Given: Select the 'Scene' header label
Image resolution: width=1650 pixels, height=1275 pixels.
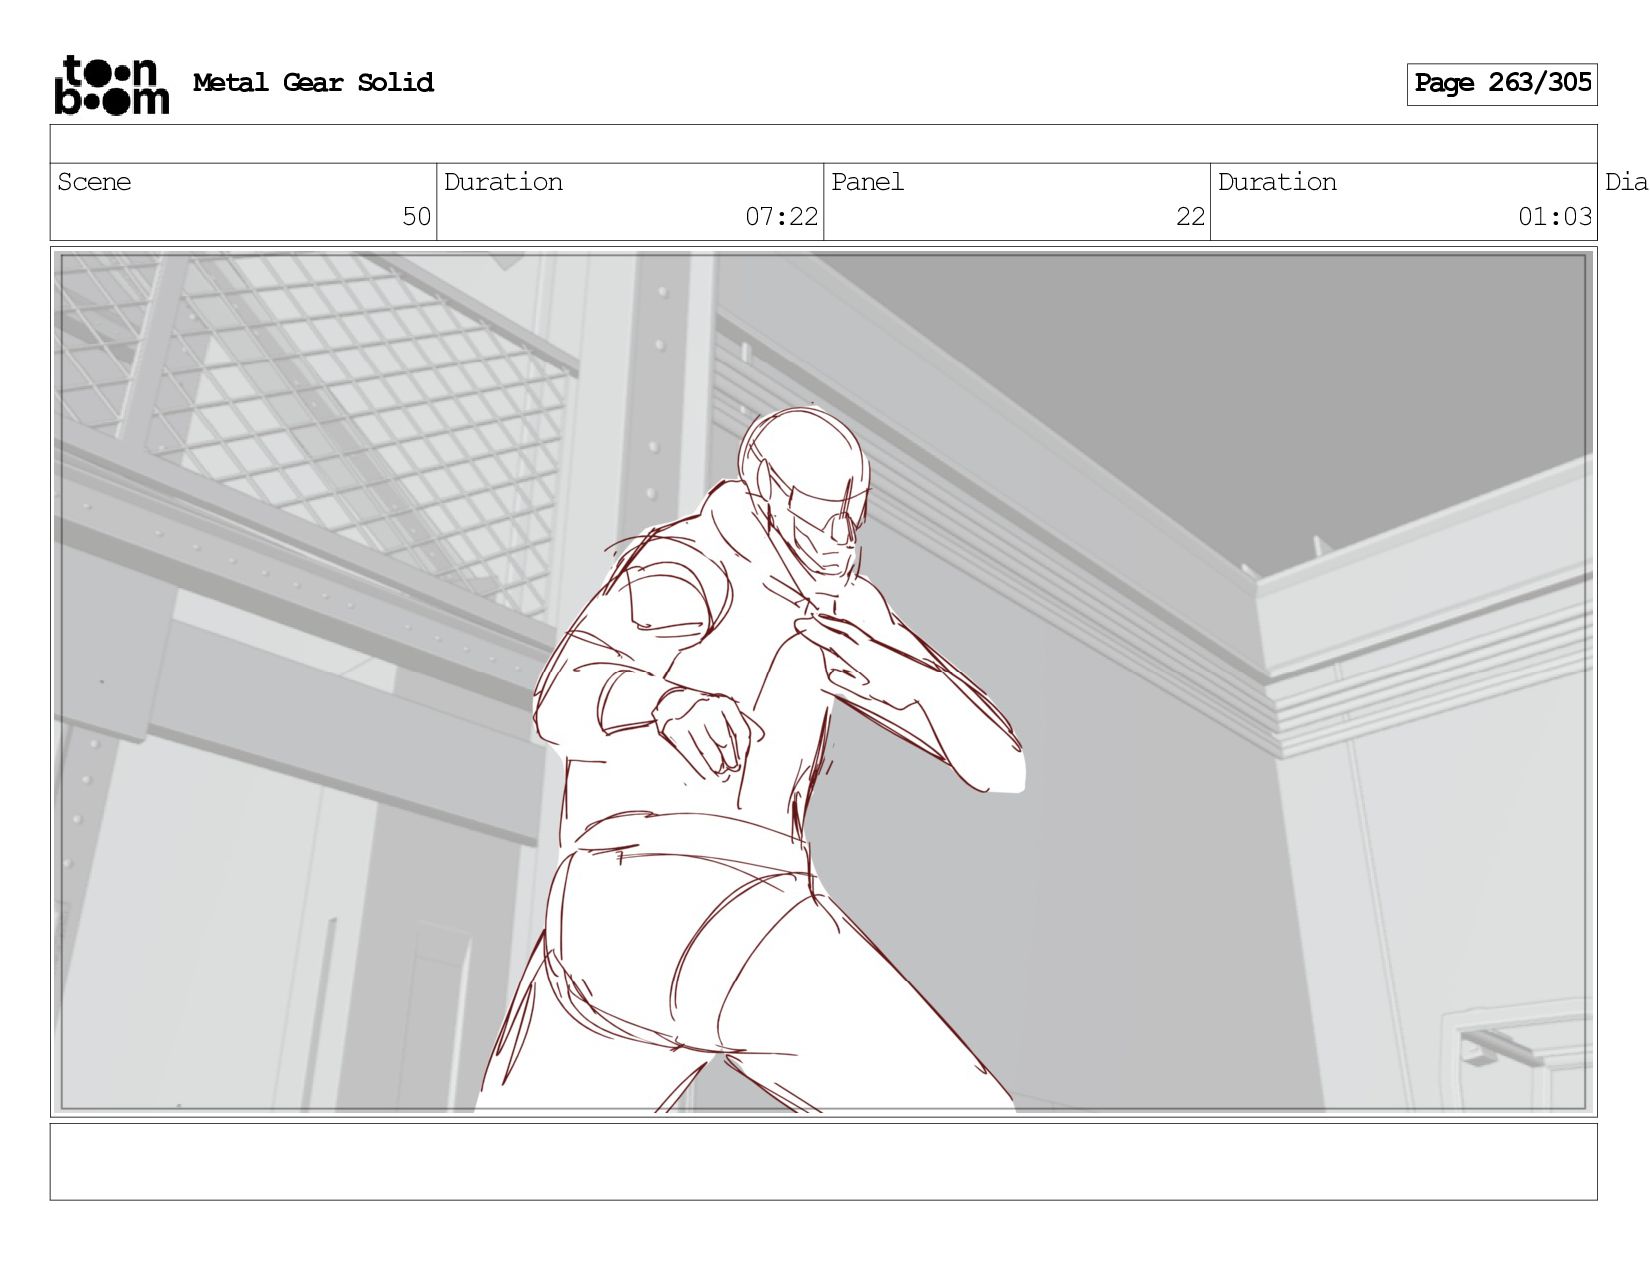Looking at the screenshot, I should (x=94, y=182).
